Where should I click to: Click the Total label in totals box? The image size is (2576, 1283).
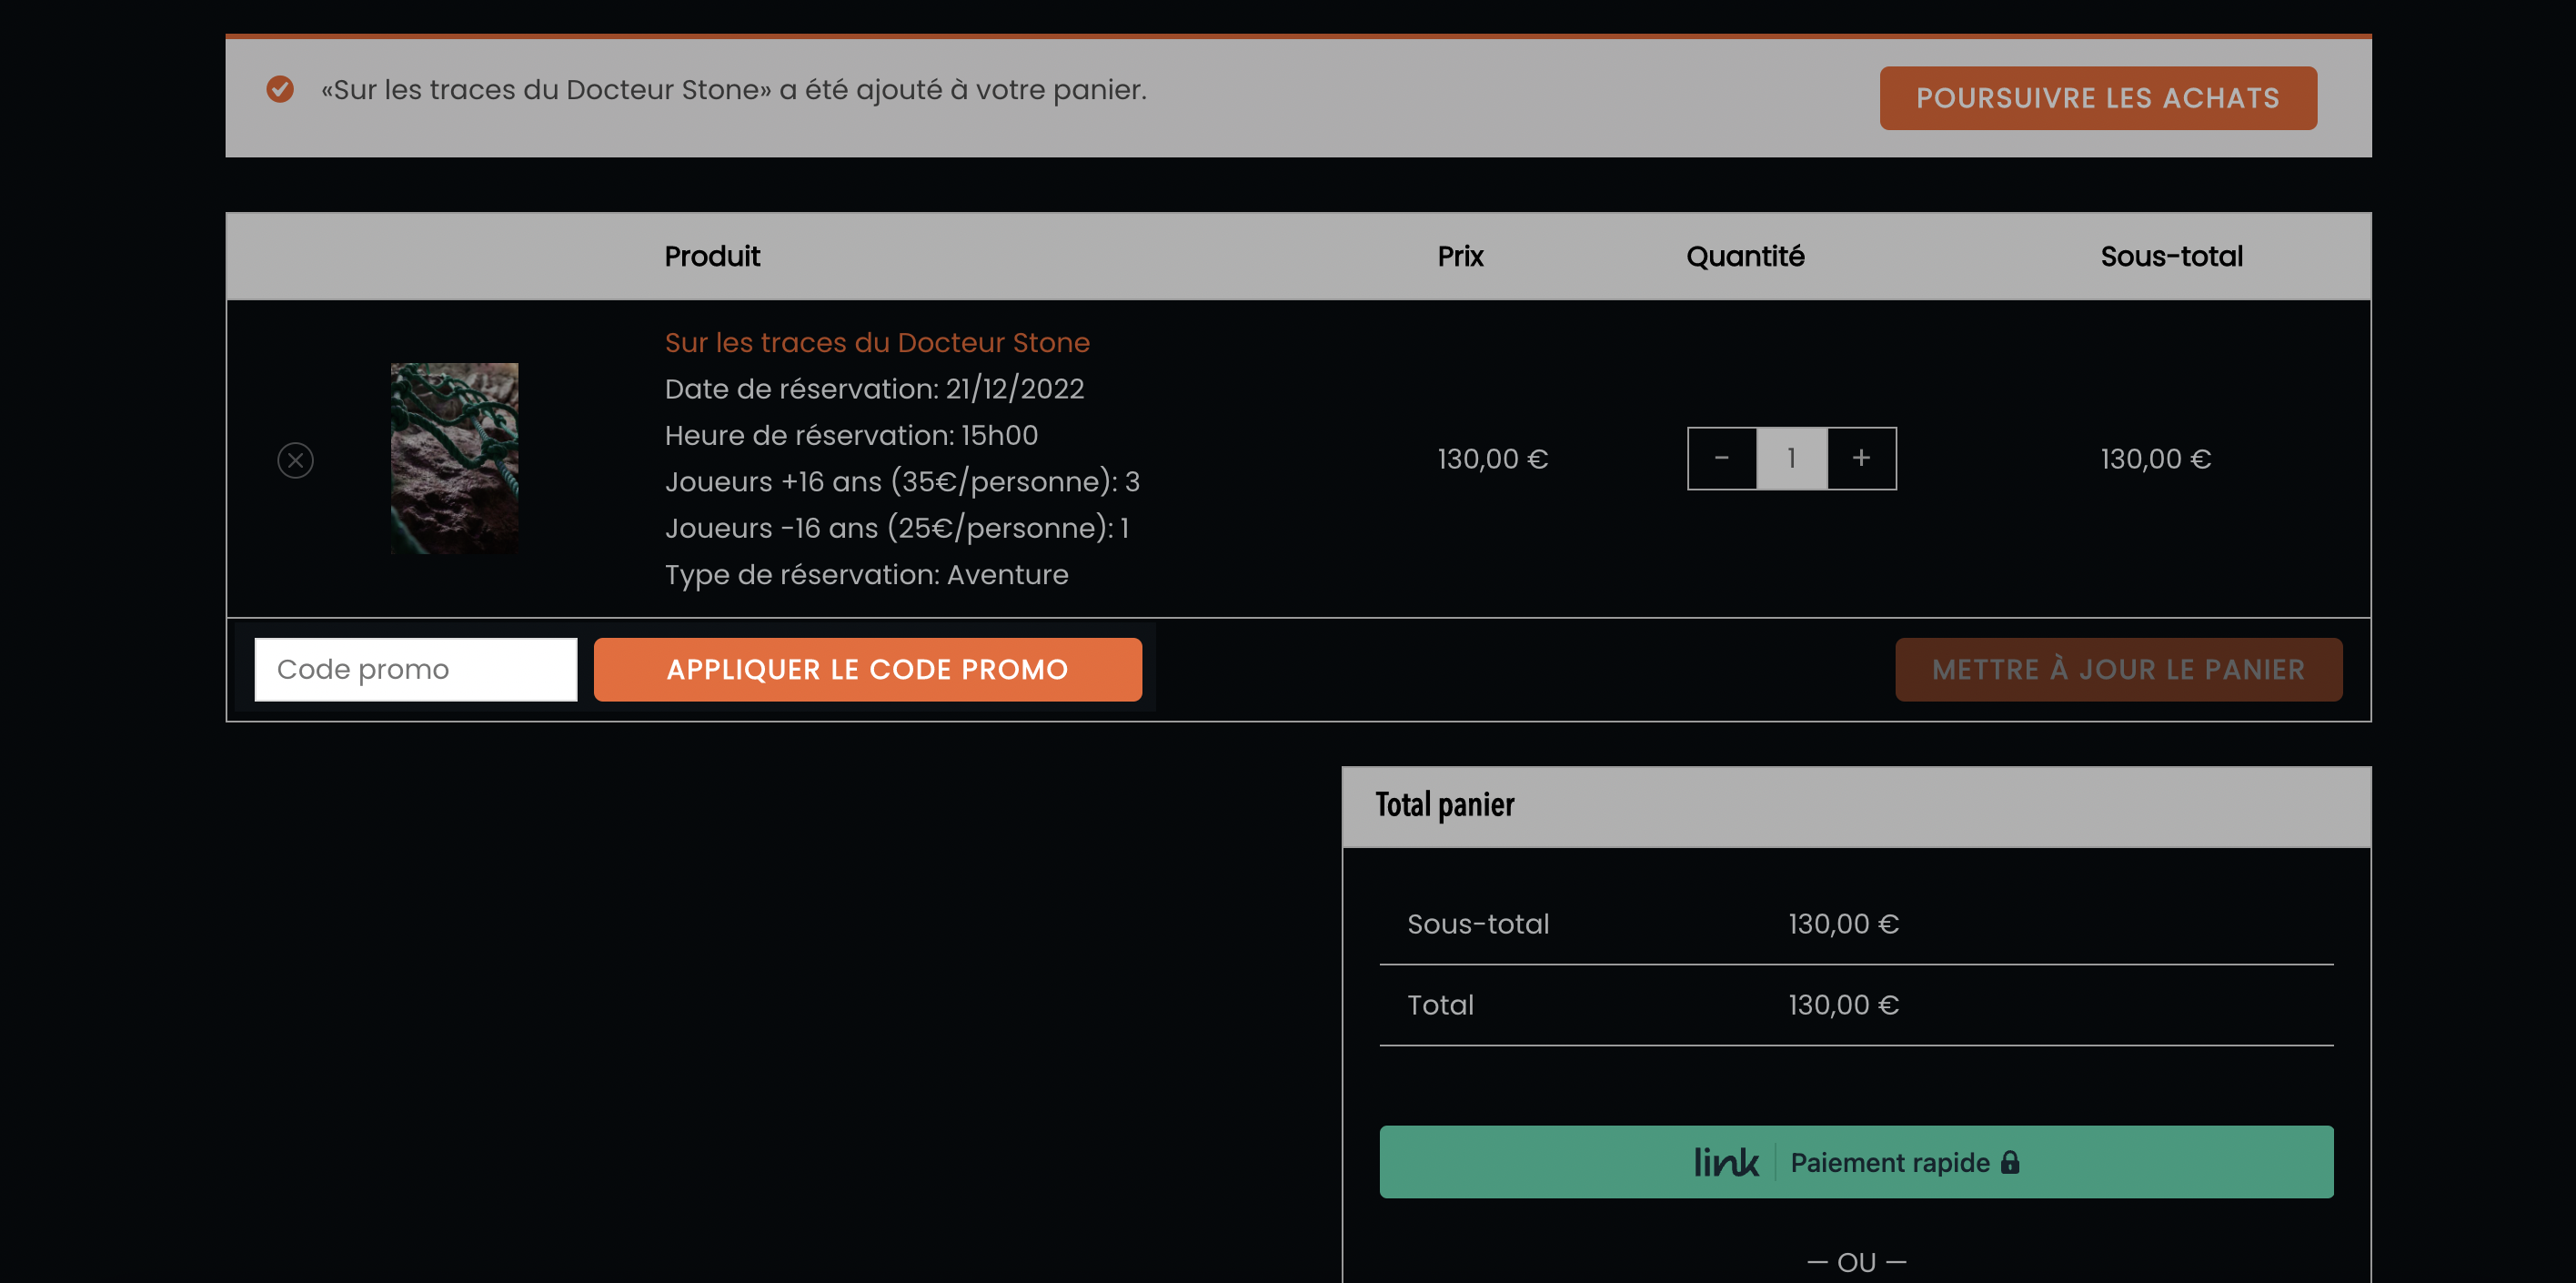pyautogui.click(x=1440, y=1005)
